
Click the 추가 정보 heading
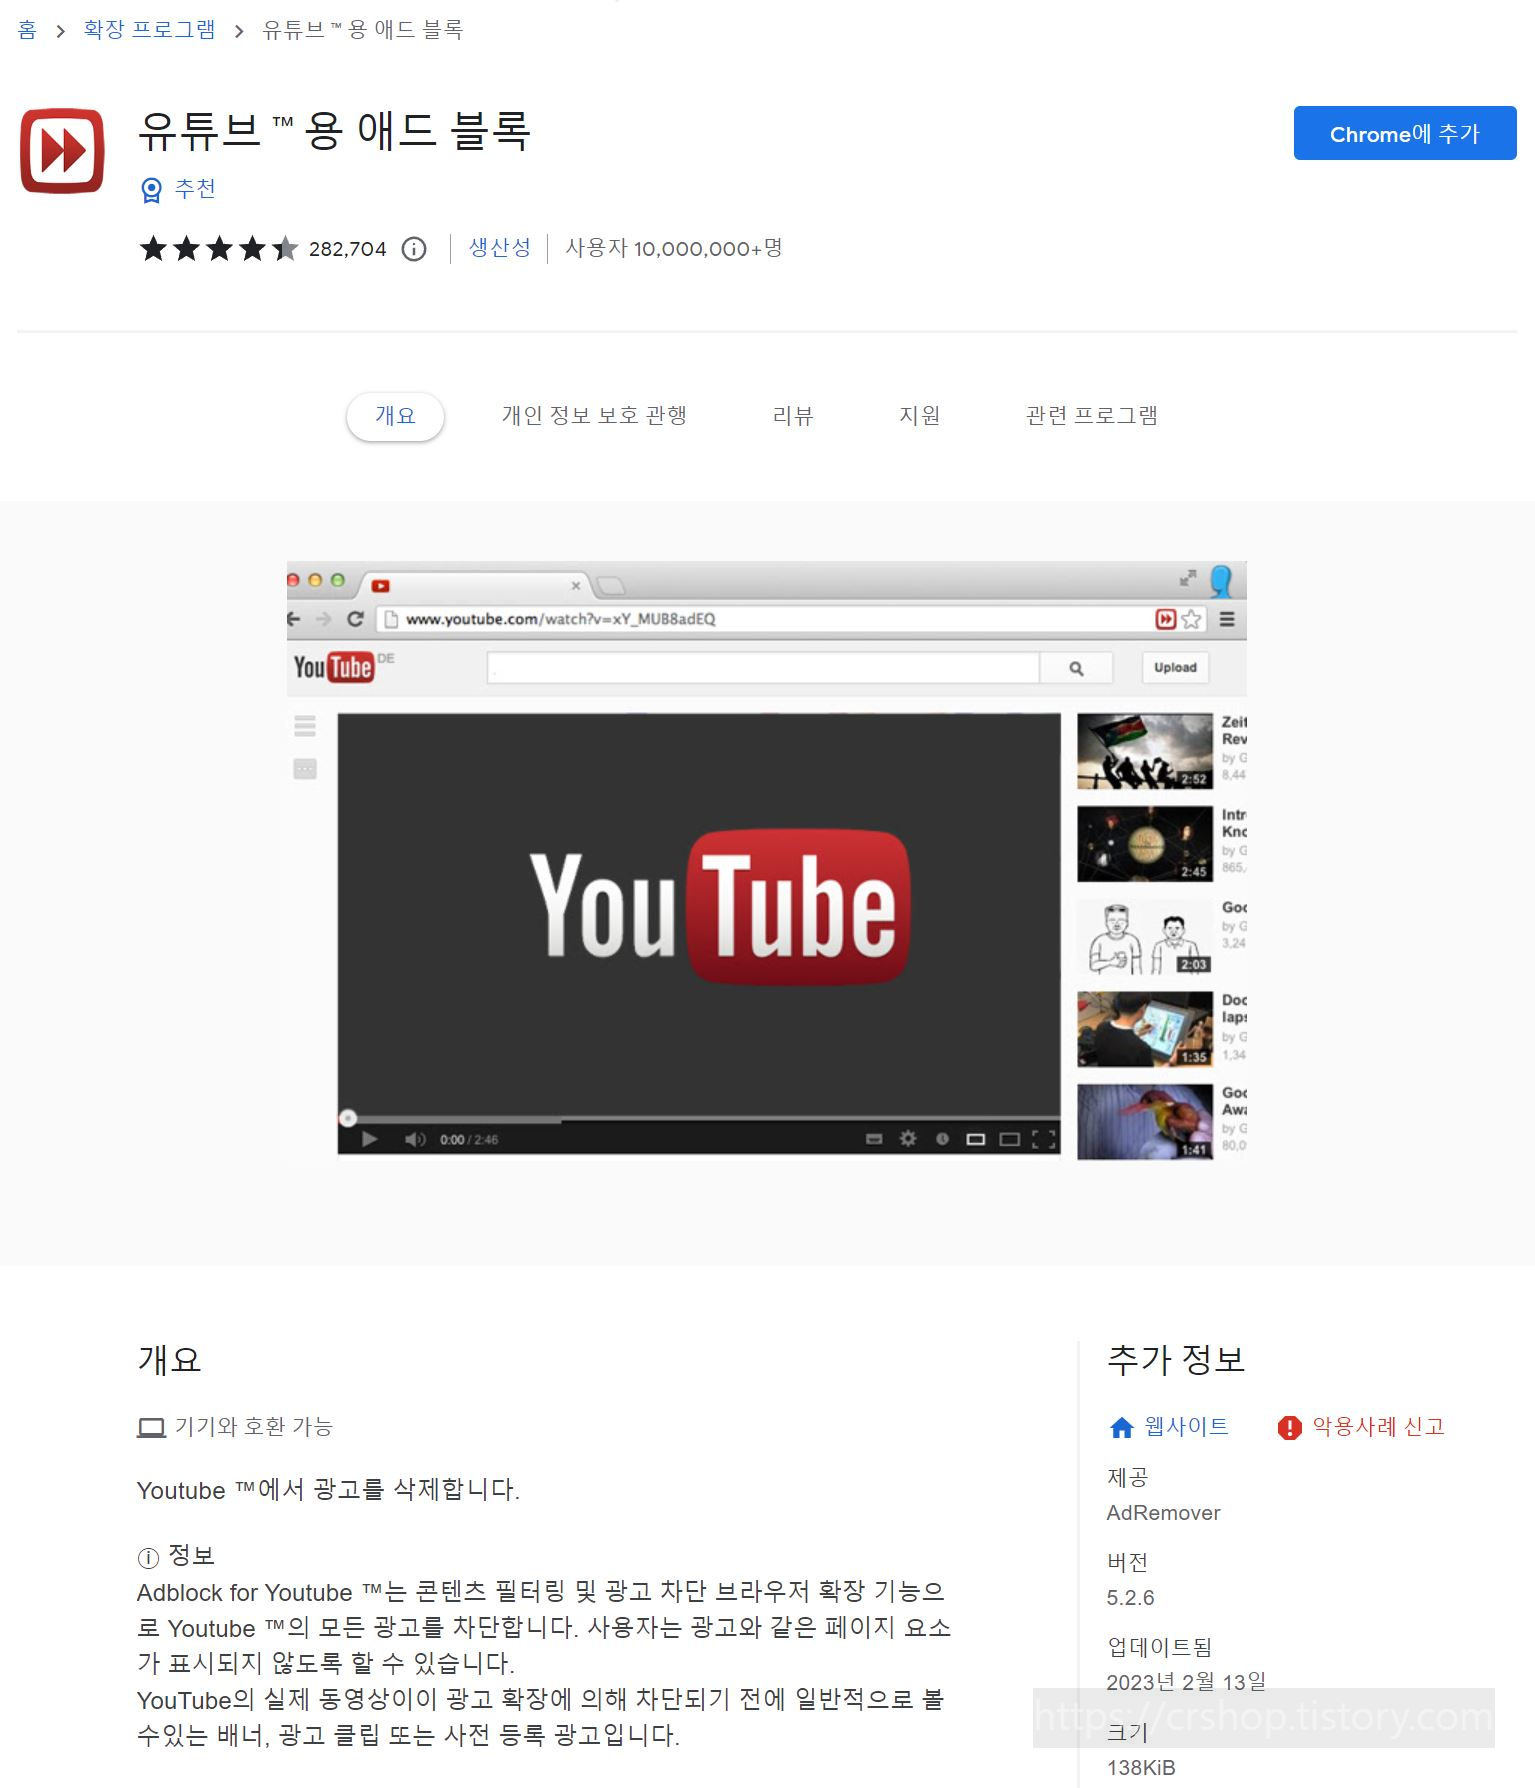point(1176,1360)
